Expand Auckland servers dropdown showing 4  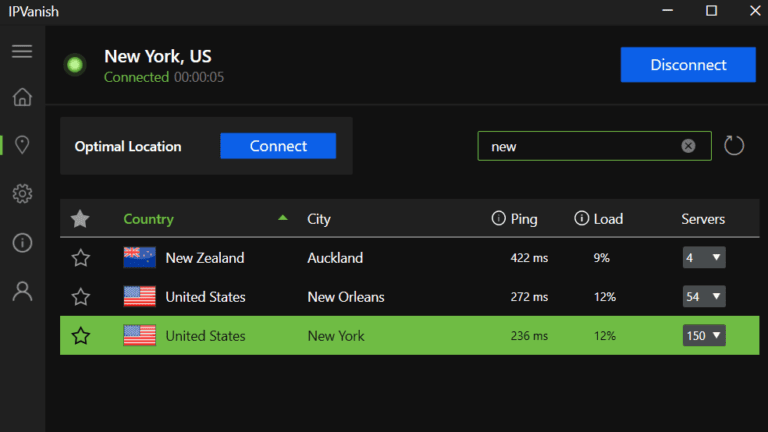coord(704,258)
